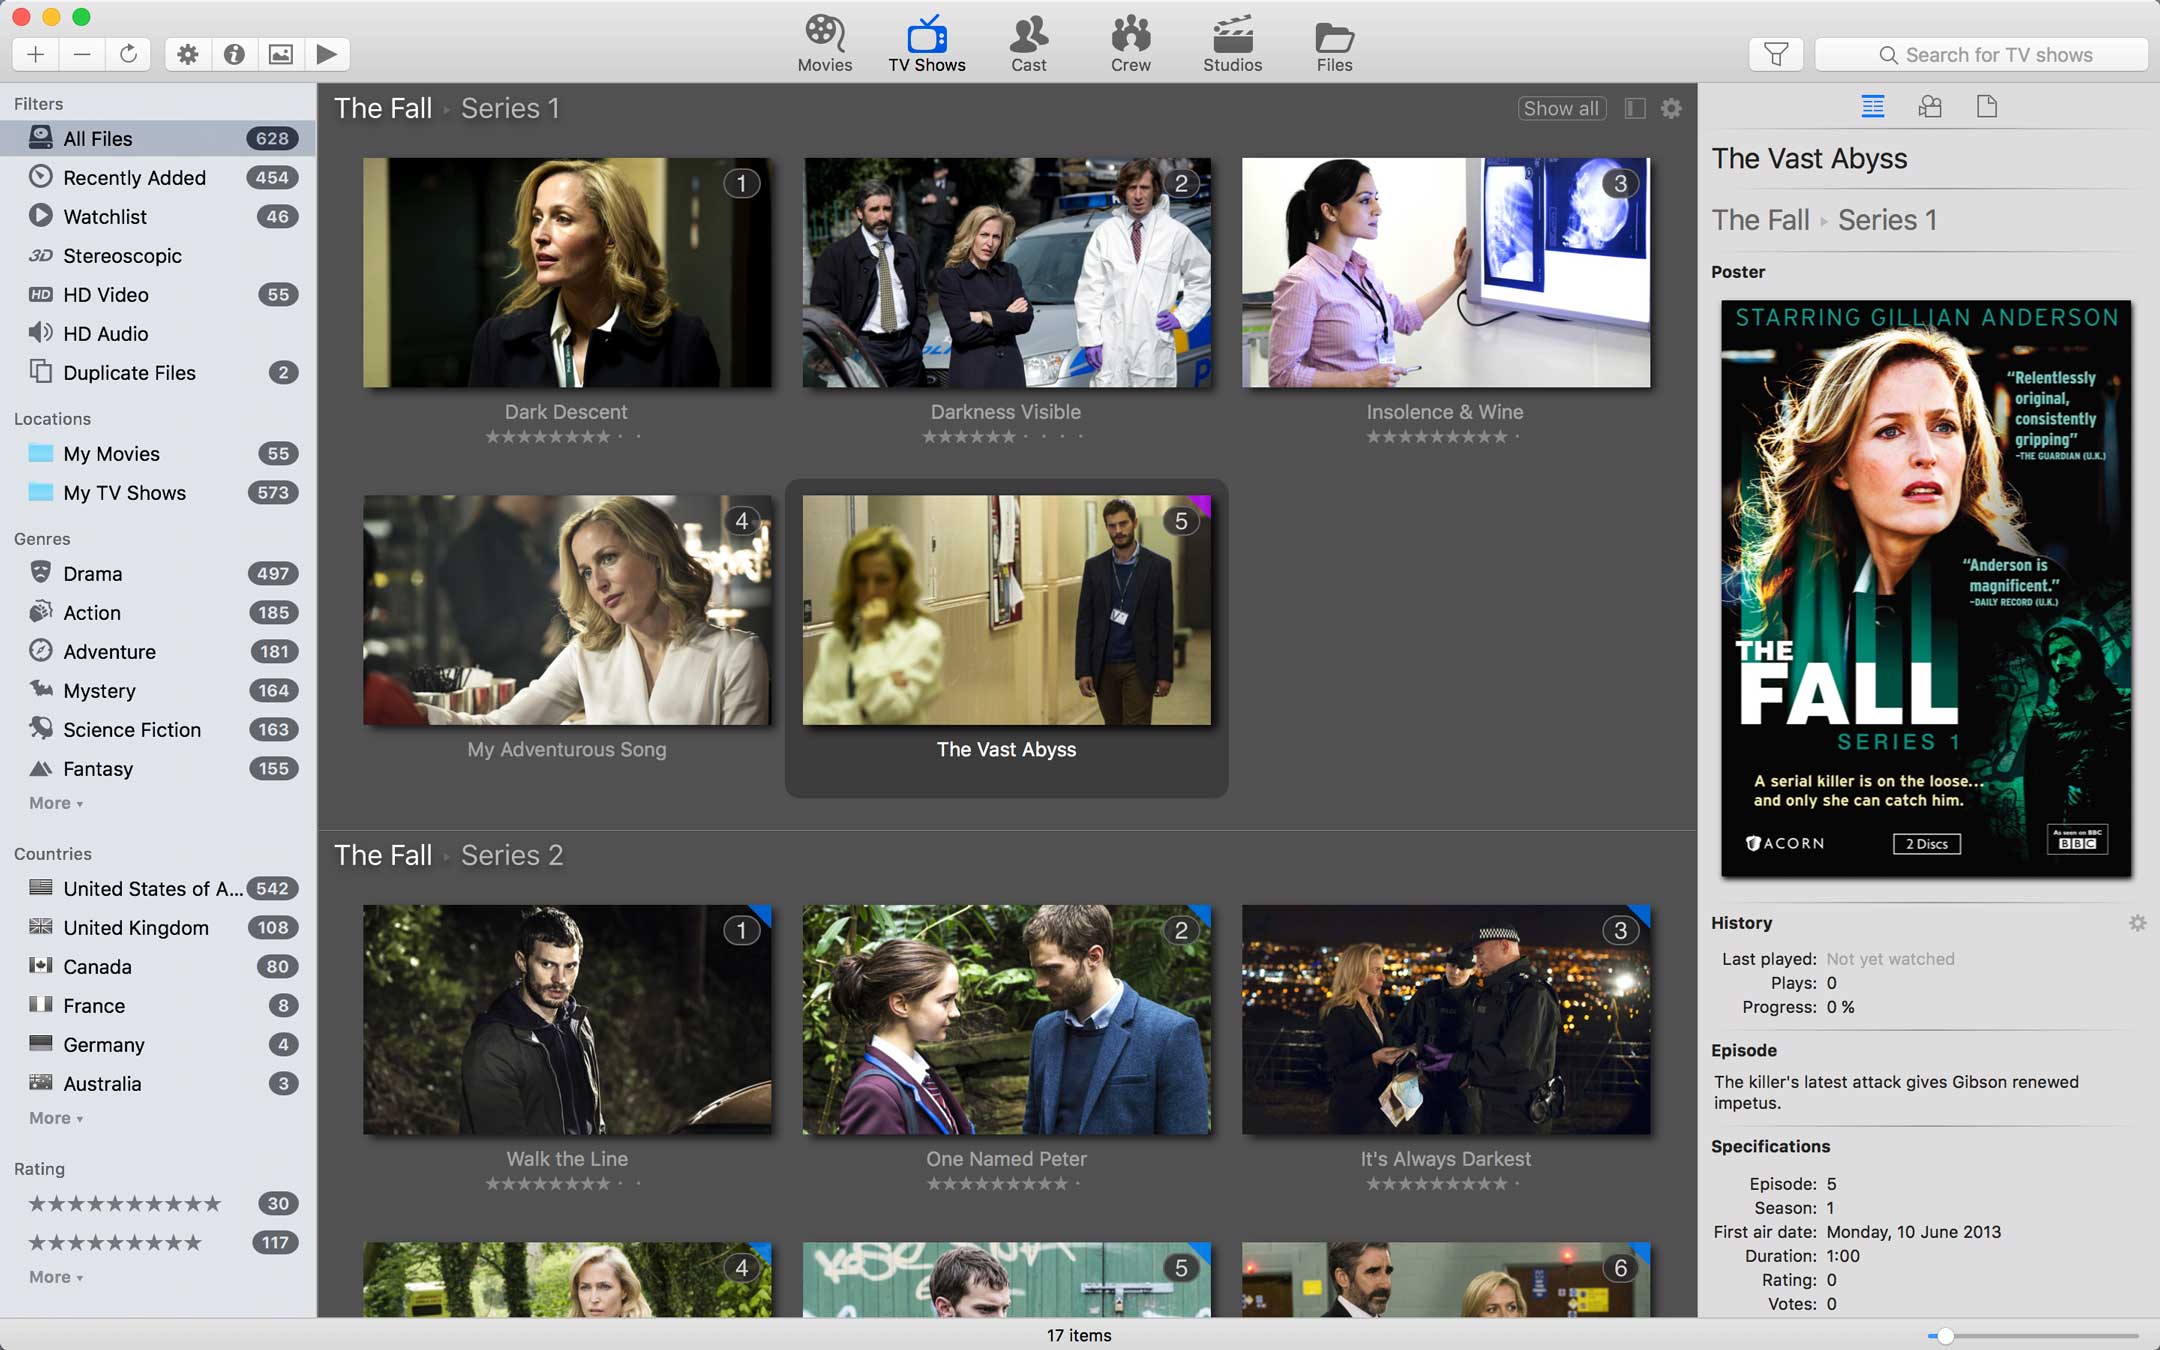Screen dimensions: 2160x1350
Task: Click the Series 1 settings gear icon
Action: (1670, 107)
